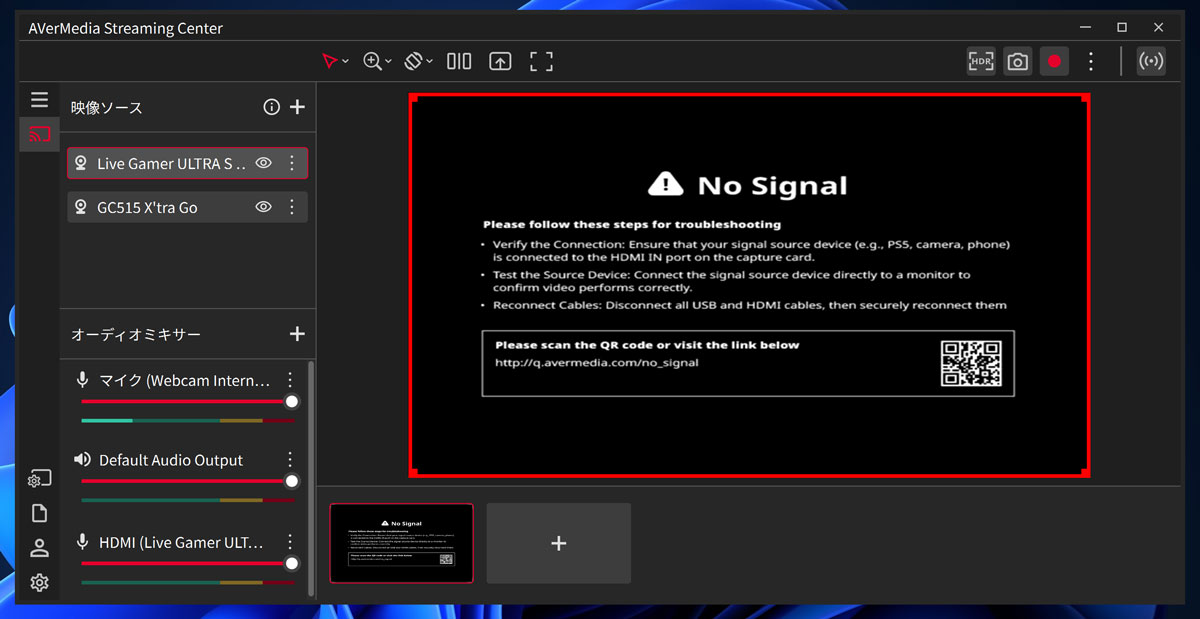Toggle visibility of GC515 X'tra Go
Image resolution: width=1200 pixels, height=619 pixels.
click(264, 207)
